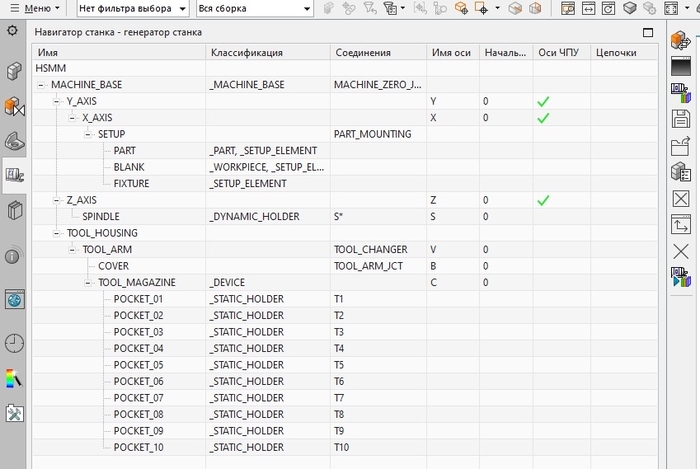The height and width of the screenshot is (469, 700).
Task: Collapse the SETUP node
Action: coord(88,134)
